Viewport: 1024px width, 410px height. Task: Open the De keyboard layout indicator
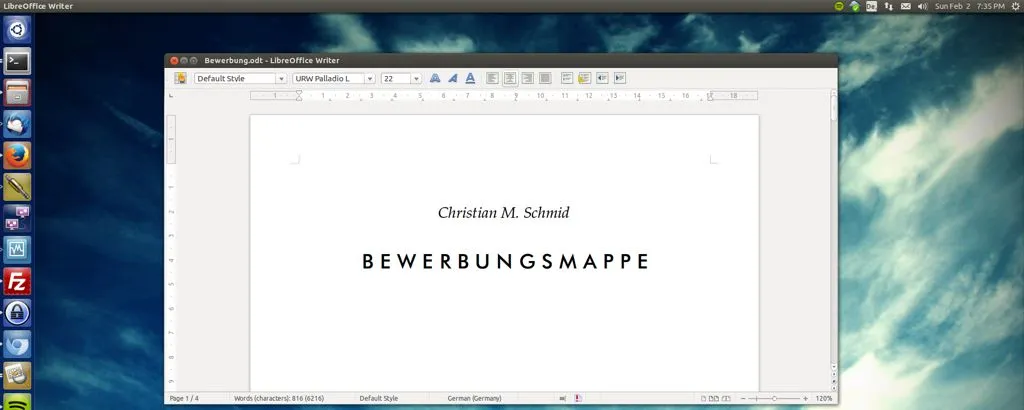coord(871,6)
